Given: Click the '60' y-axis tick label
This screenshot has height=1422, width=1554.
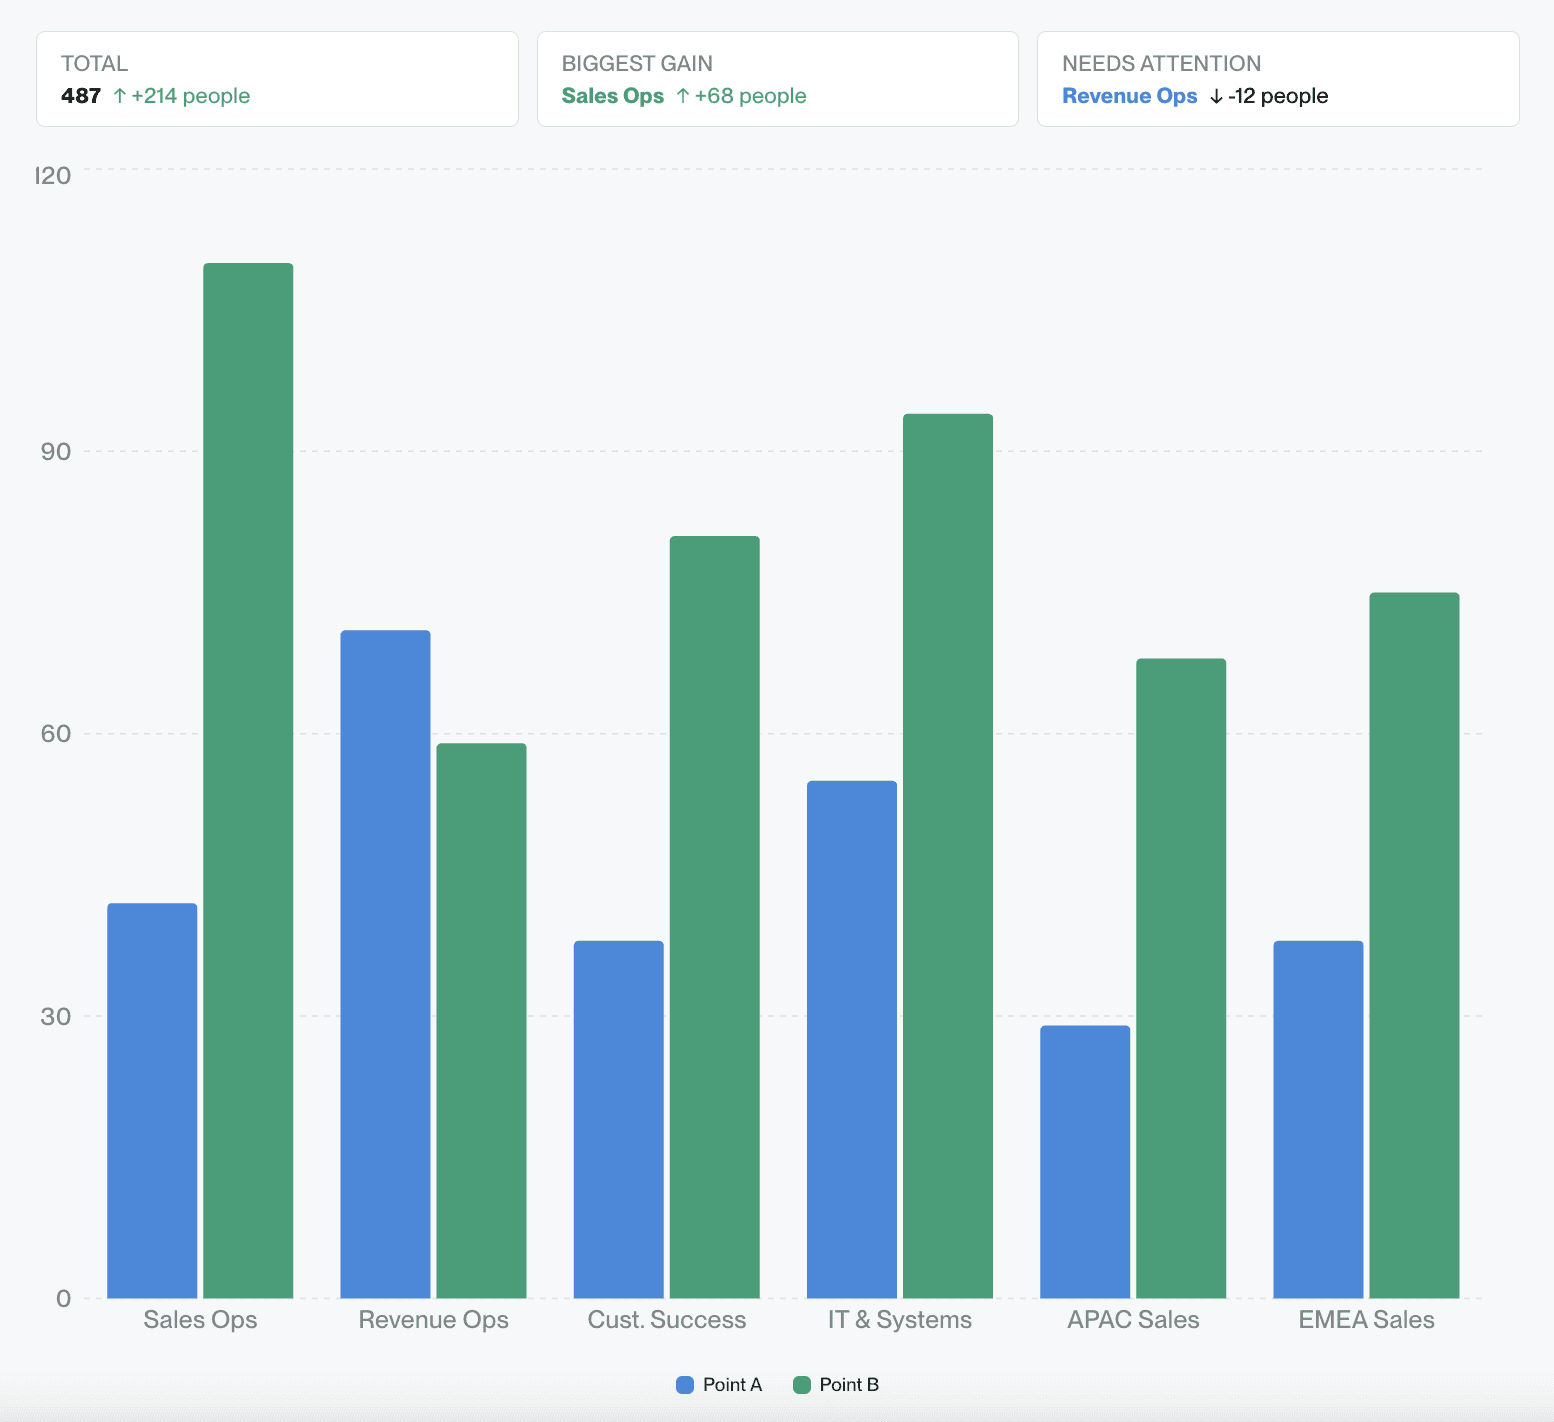Looking at the screenshot, I should 56,734.
